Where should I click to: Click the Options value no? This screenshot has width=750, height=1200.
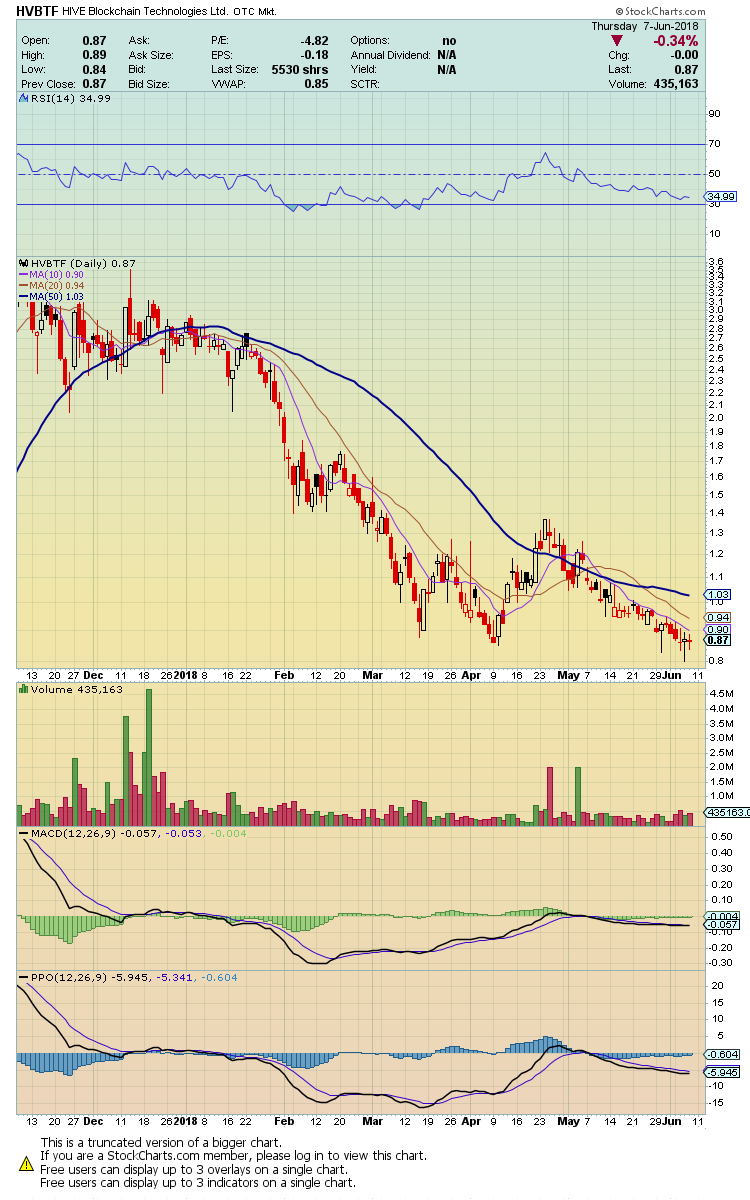coord(449,40)
